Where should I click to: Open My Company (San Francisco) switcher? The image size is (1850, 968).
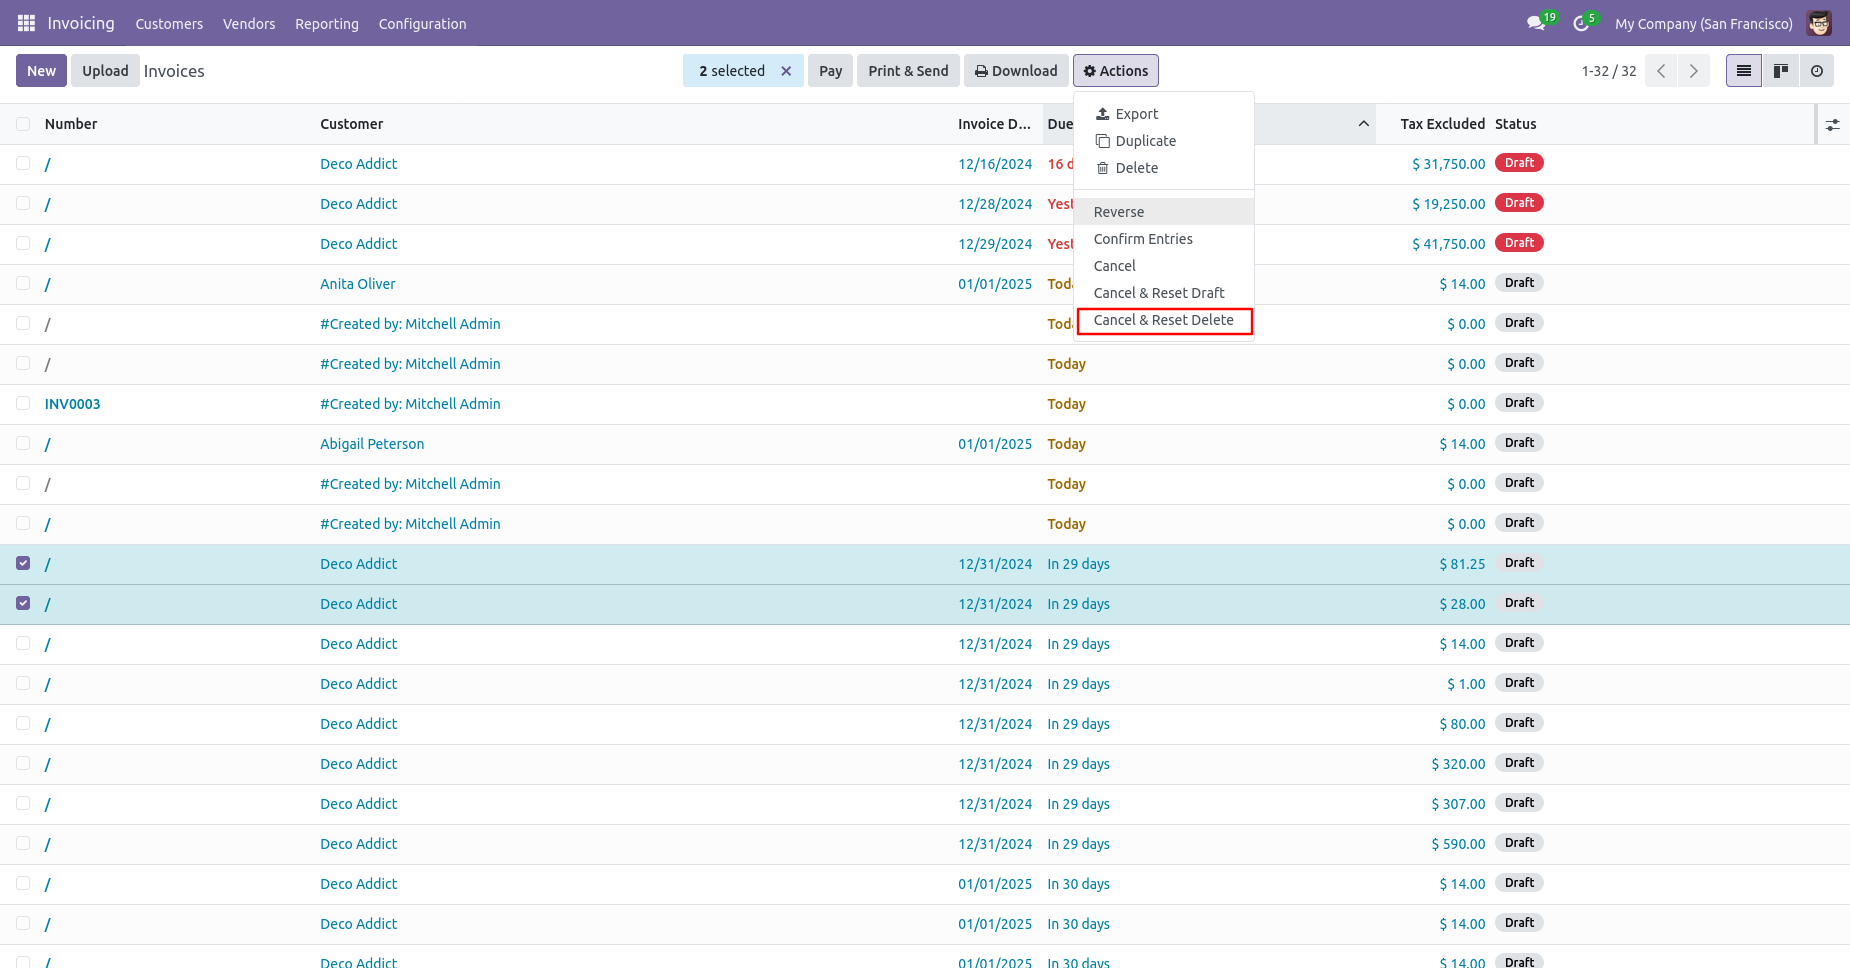[x=1703, y=24]
